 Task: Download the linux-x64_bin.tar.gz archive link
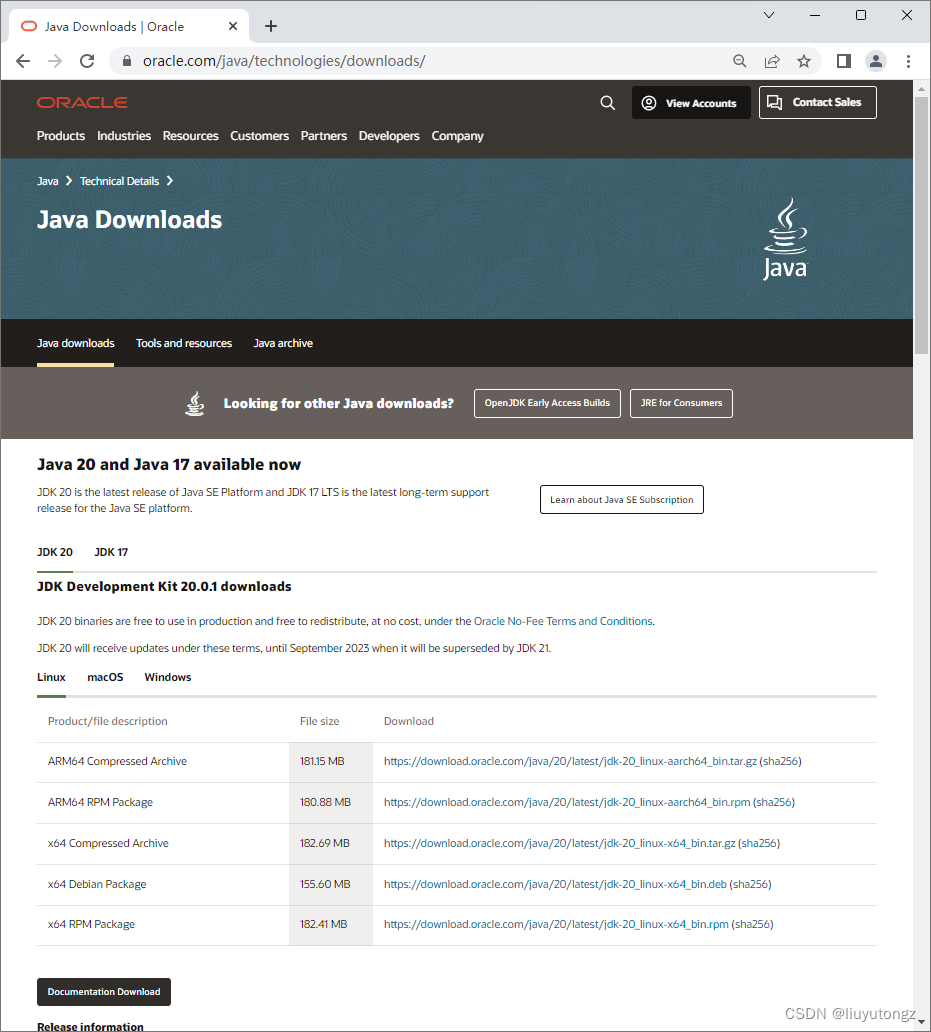(x=559, y=843)
